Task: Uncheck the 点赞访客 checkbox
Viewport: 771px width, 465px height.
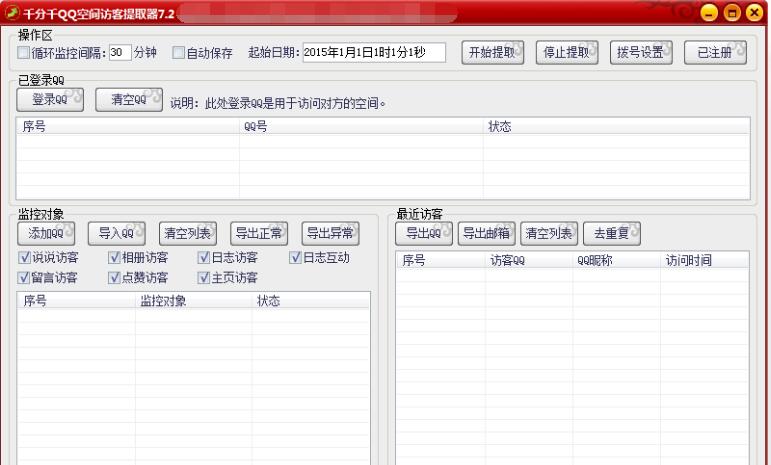Action: [114, 277]
